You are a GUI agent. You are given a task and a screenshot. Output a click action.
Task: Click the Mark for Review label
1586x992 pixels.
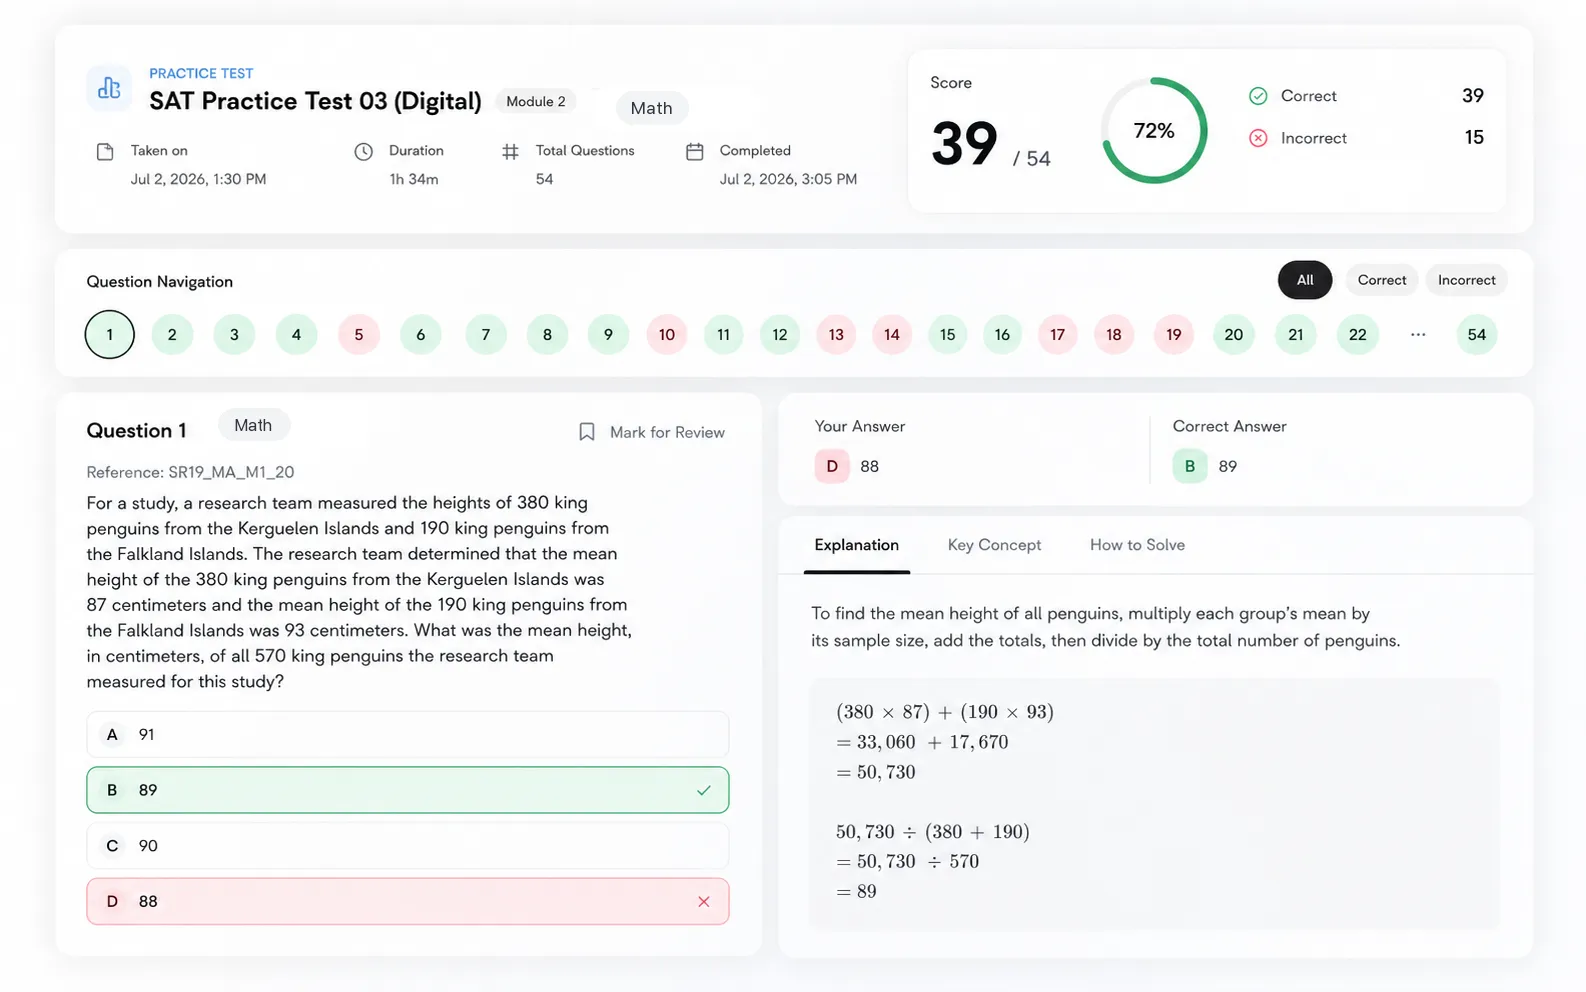click(x=667, y=432)
